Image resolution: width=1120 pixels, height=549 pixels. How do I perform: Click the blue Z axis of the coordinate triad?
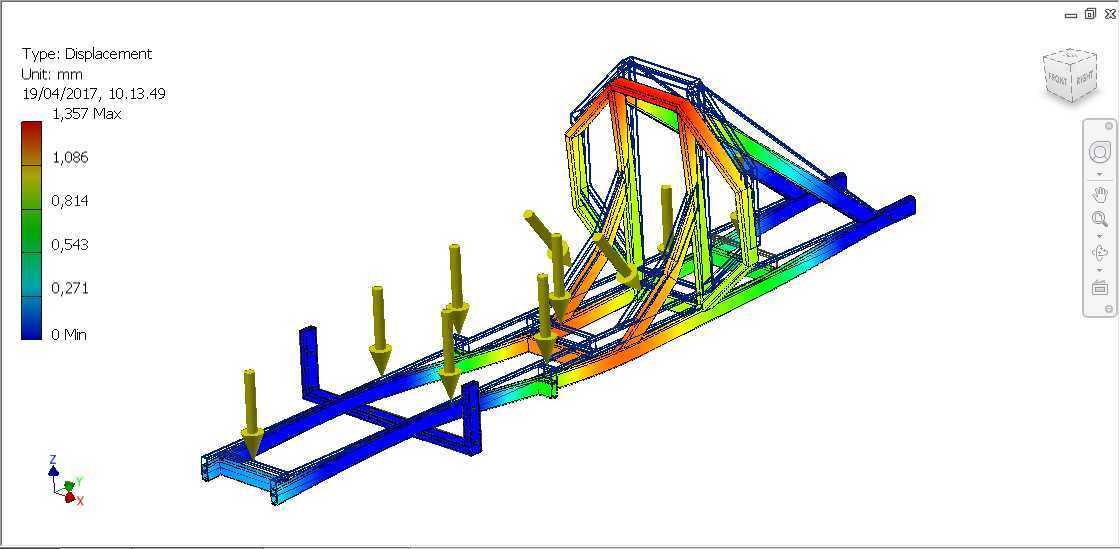point(53,470)
